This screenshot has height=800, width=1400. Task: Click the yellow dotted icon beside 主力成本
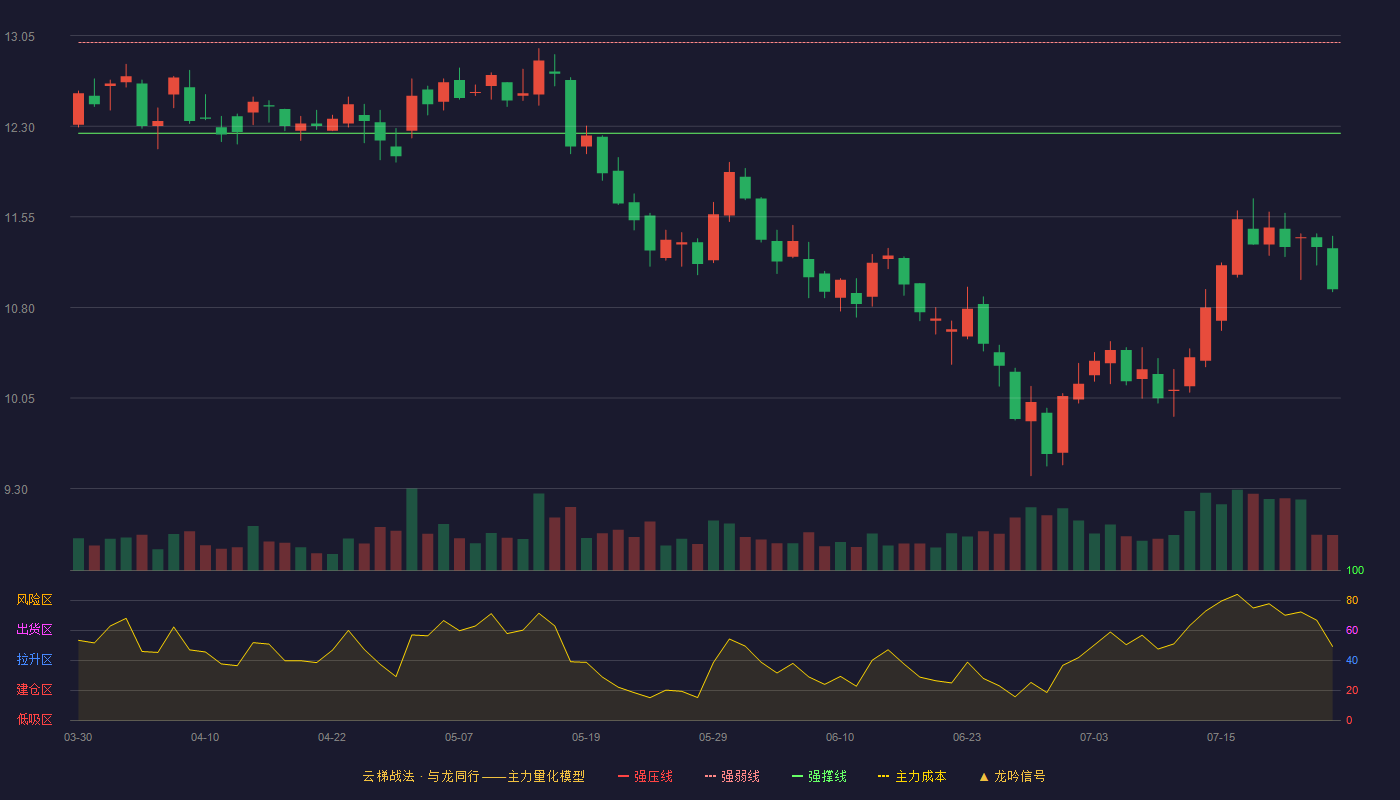[884, 776]
